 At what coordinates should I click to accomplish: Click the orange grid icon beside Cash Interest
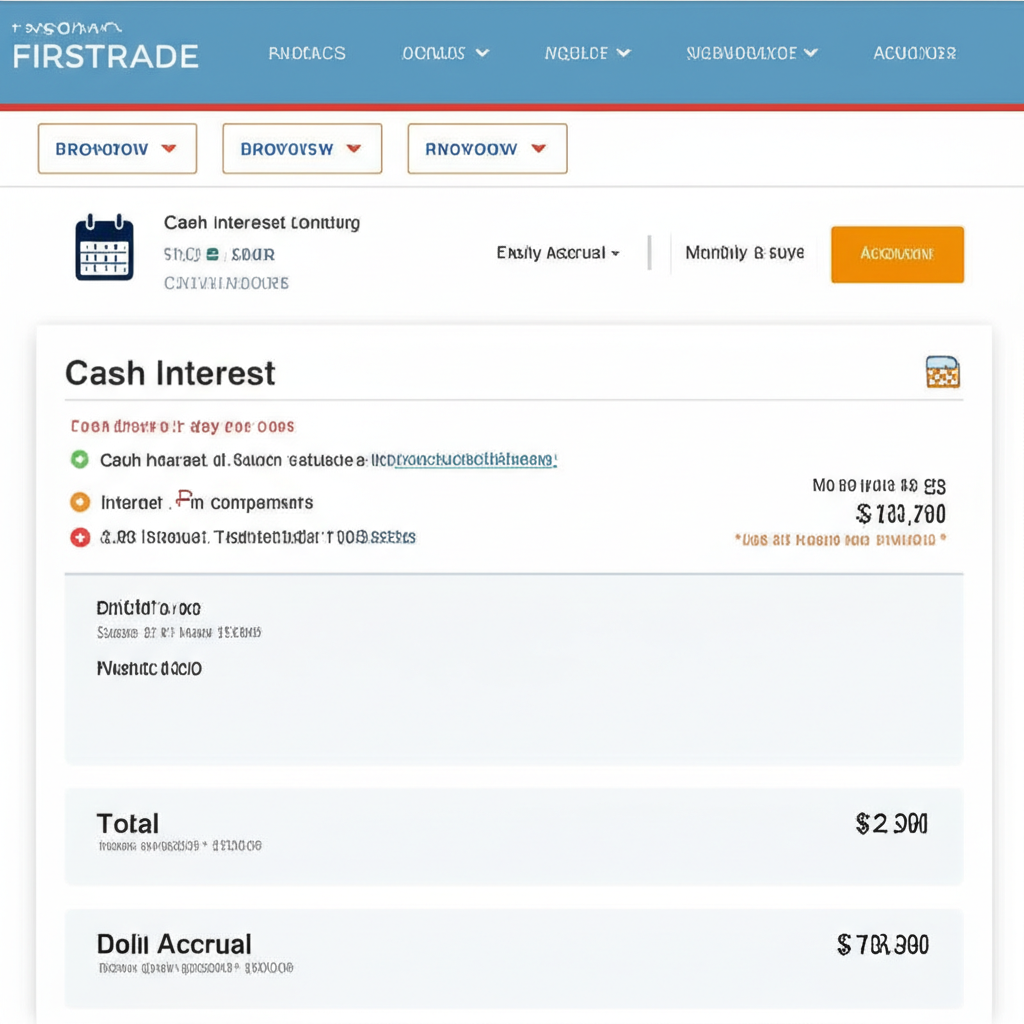pyautogui.click(x=943, y=372)
